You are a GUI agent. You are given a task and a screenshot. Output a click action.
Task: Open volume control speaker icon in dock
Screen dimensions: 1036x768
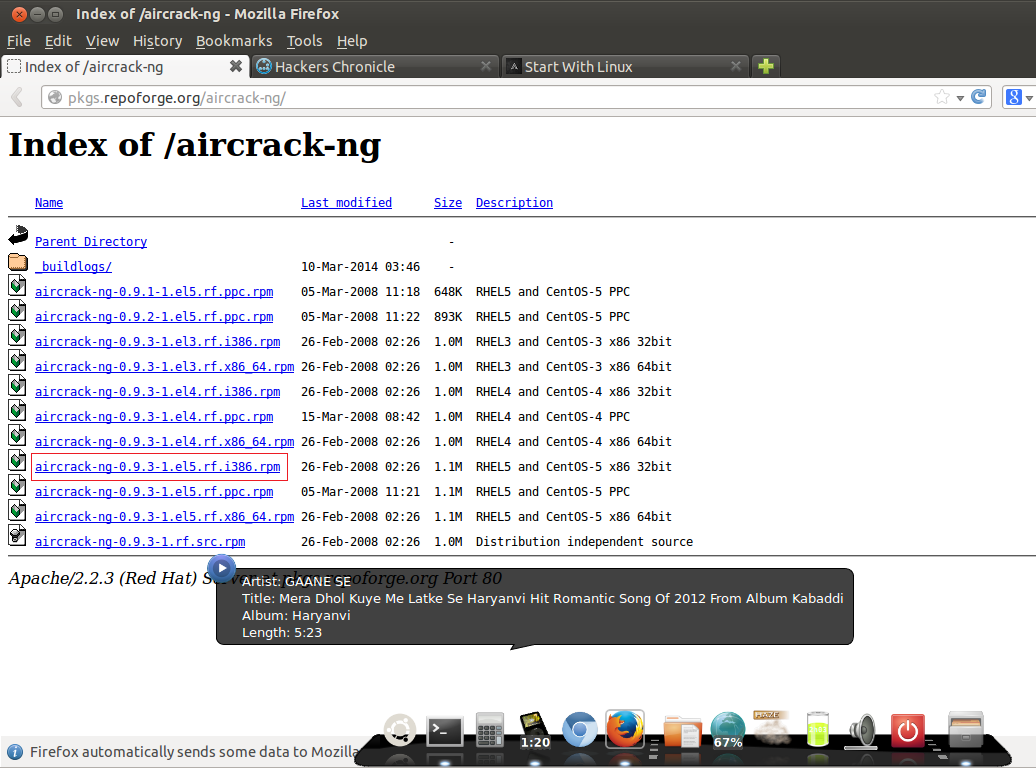pyautogui.click(x=862, y=731)
